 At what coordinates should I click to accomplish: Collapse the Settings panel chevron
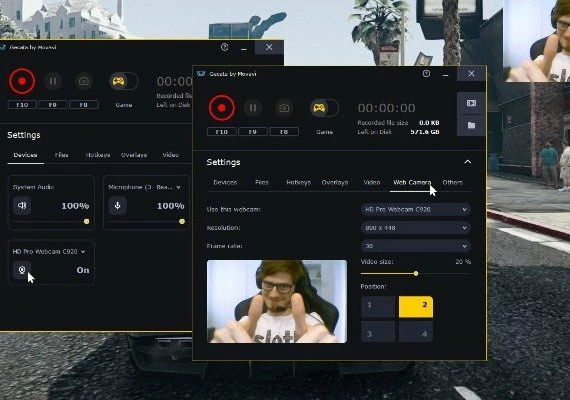(x=467, y=162)
